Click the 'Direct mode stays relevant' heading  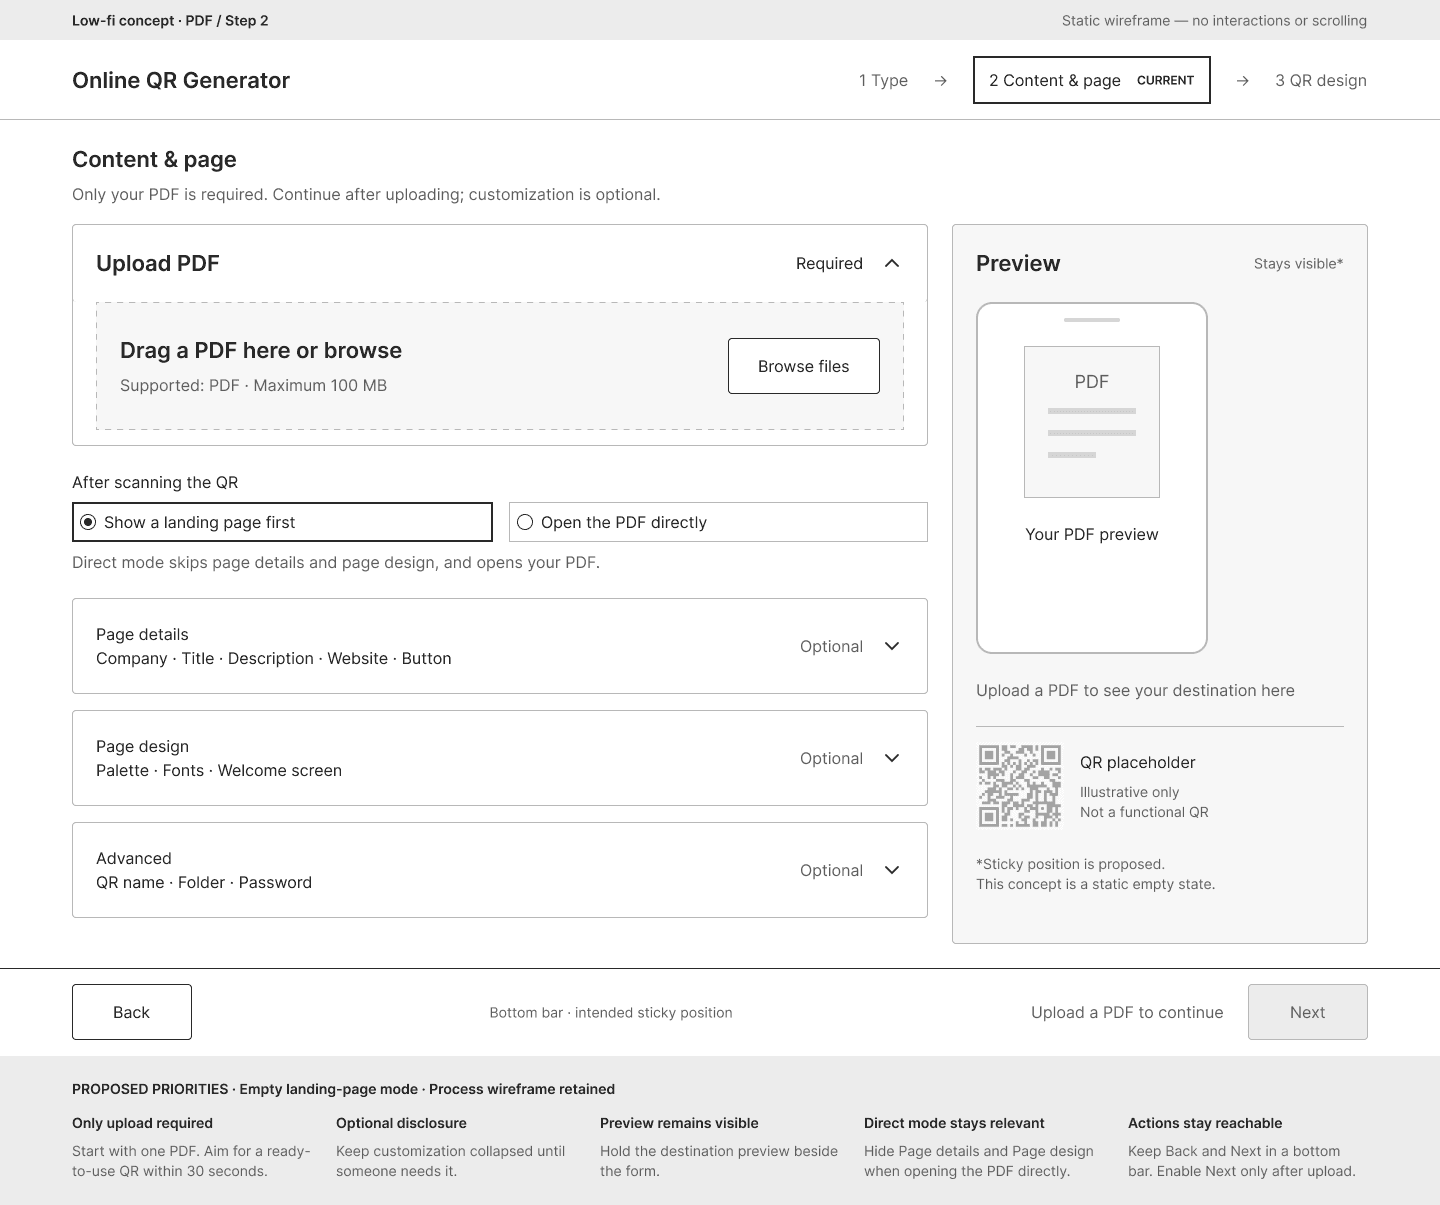coord(954,1123)
